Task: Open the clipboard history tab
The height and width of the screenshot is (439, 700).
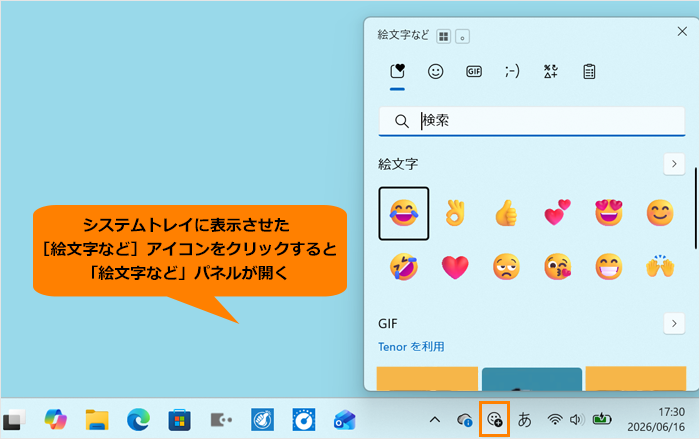Action: 589,71
